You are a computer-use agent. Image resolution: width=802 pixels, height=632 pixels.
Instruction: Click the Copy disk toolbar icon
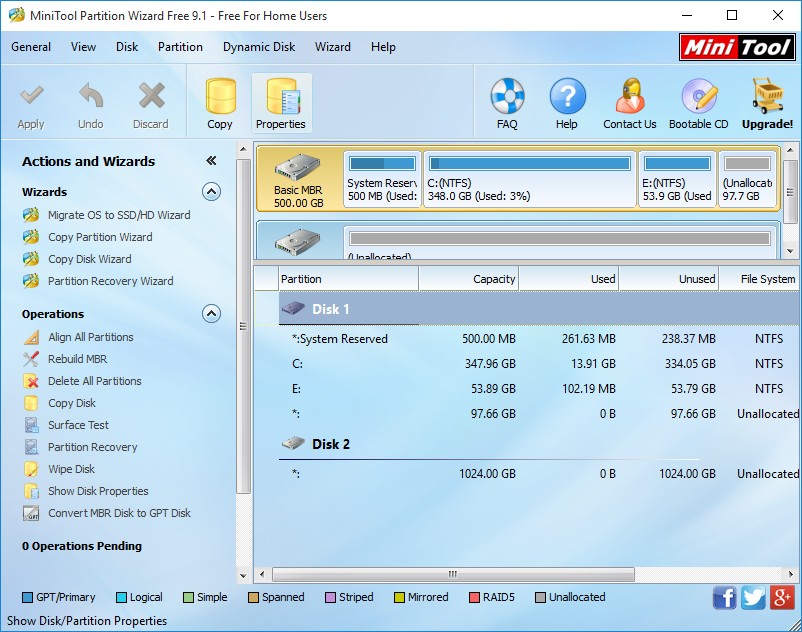220,96
